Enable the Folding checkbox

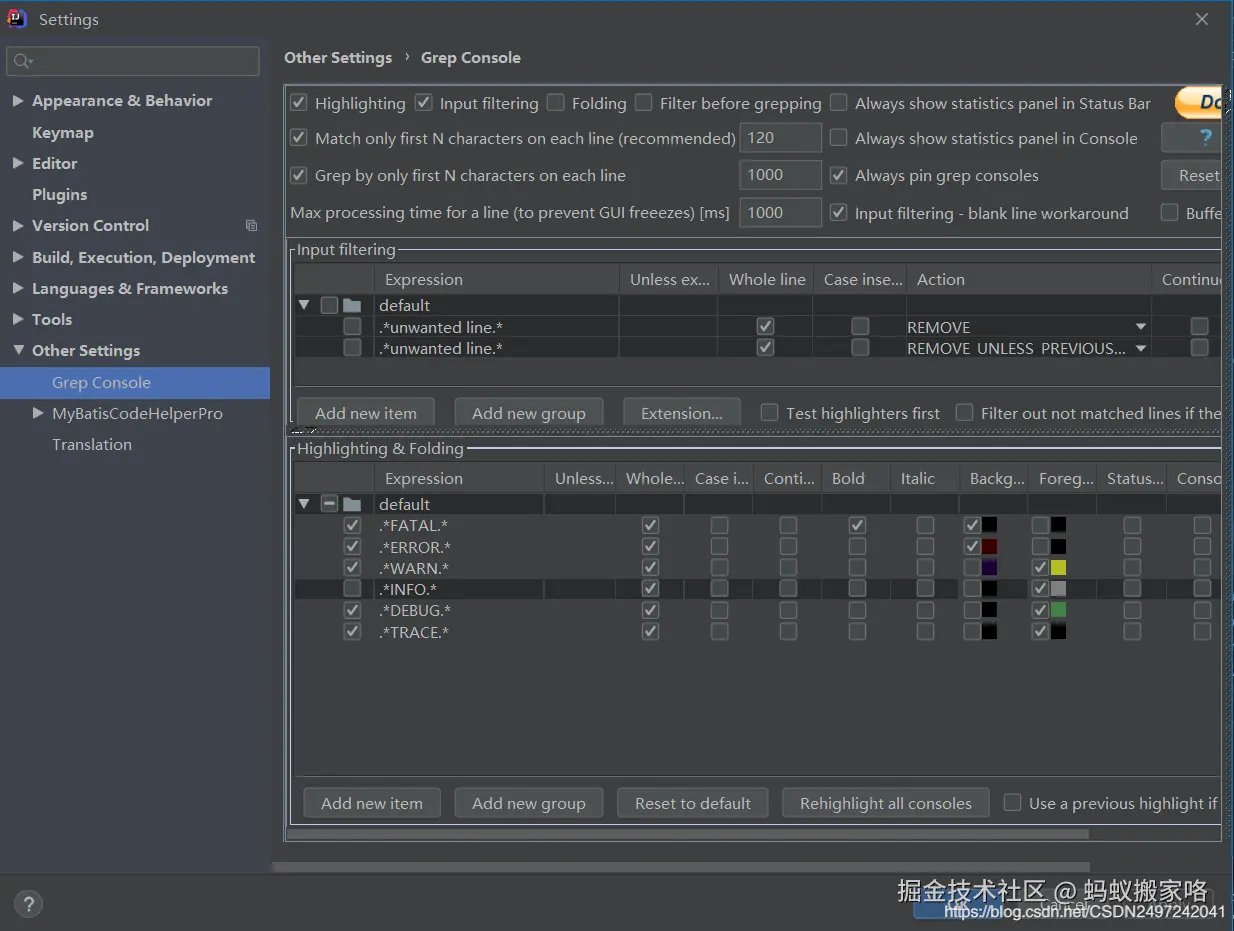[556, 103]
